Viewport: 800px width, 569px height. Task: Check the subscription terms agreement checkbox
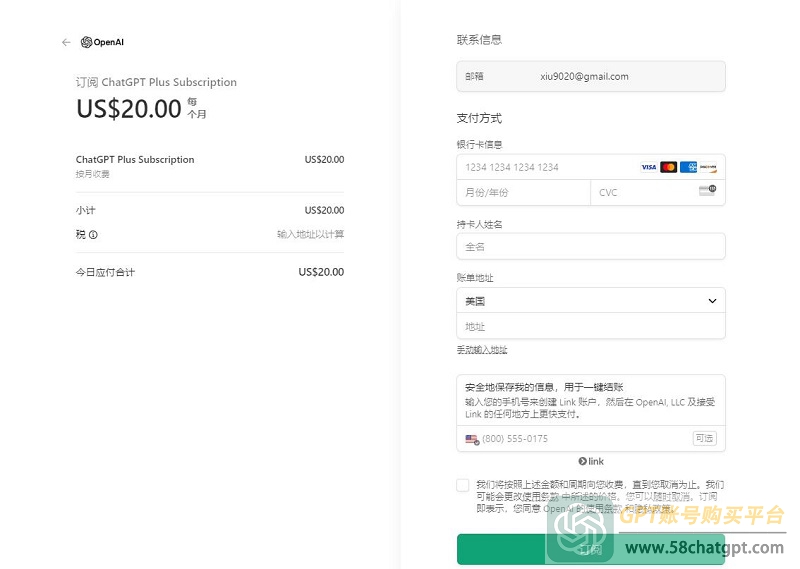463,485
